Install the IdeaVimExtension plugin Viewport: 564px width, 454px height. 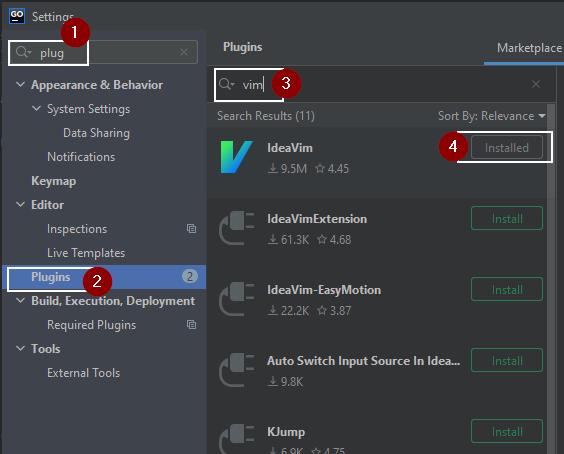click(x=507, y=218)
